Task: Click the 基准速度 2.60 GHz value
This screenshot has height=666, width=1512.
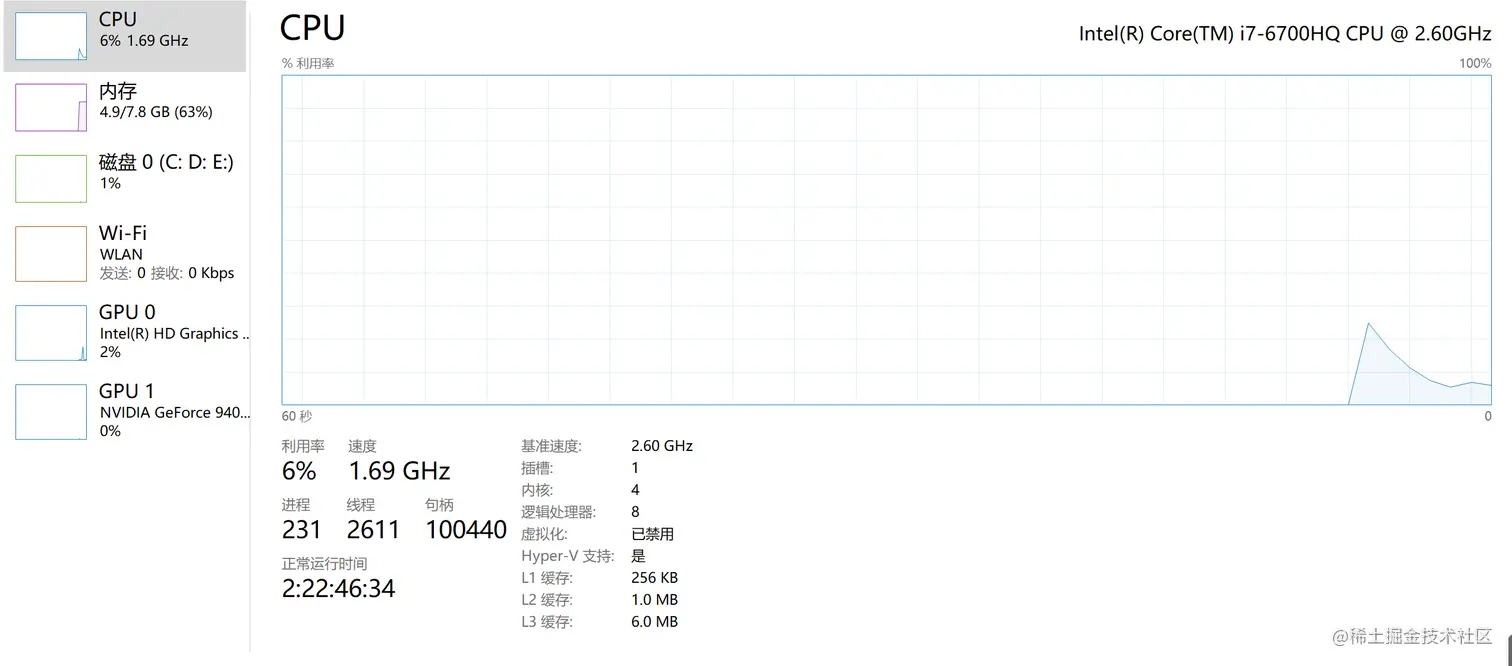Action: pos(662,446)
